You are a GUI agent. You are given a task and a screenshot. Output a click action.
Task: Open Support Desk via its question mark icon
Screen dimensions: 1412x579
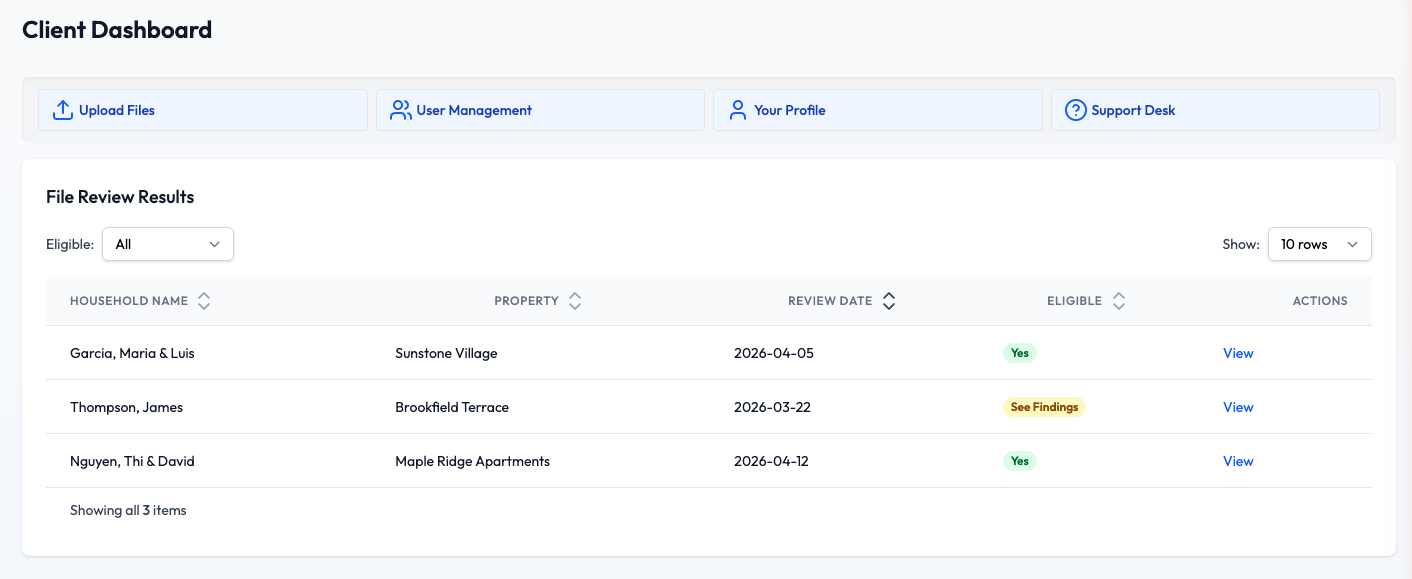pos(1075,110)
